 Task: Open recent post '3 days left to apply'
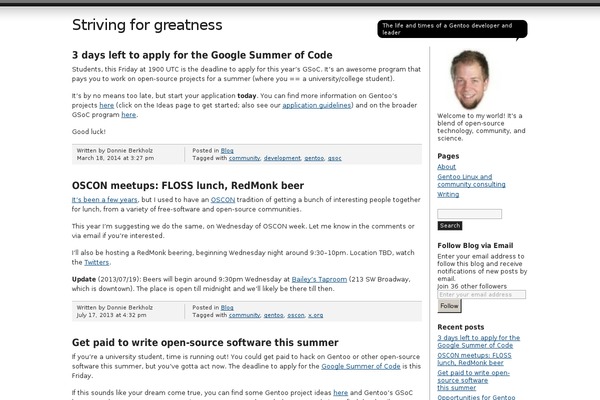click(478, 342)
